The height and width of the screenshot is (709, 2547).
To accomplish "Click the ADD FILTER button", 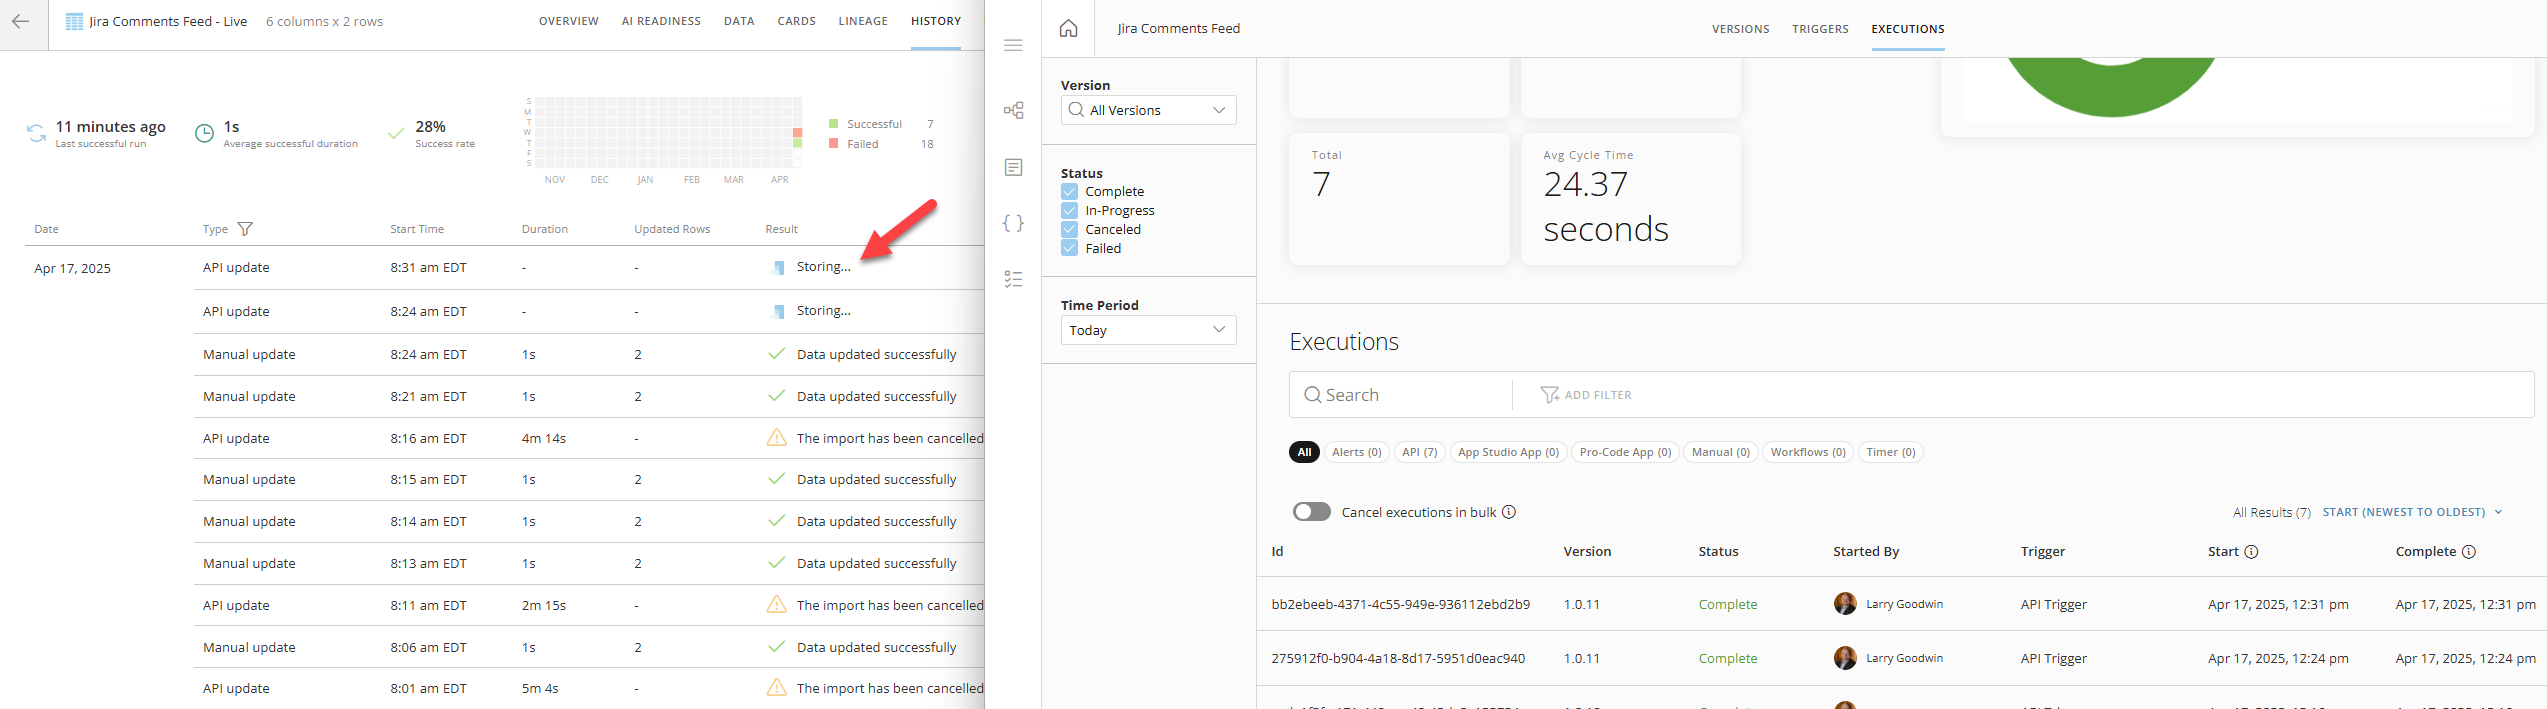I will point(1587,395).
